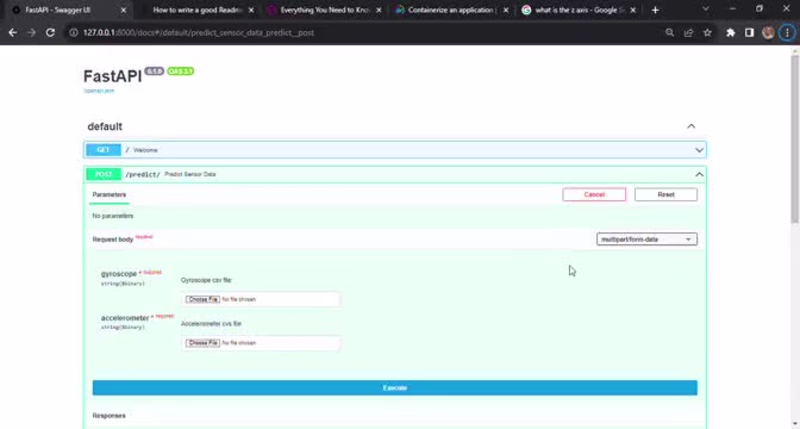This screenshot has width=800, height=429.
Task: Bookmark this page with the star icon
Action: 707,33
